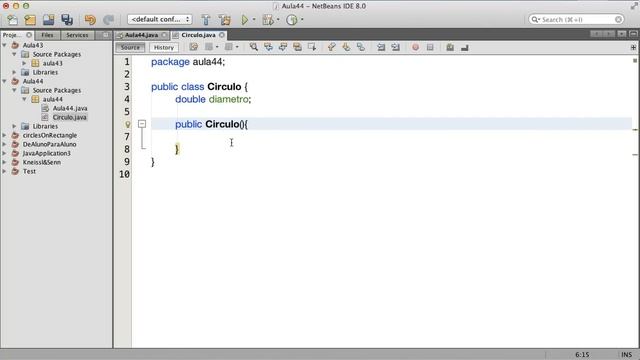The width and height of the screenshot is (640, 360).
Task: Toggle Rectangular Selection icon
Action: click(312, 47)
